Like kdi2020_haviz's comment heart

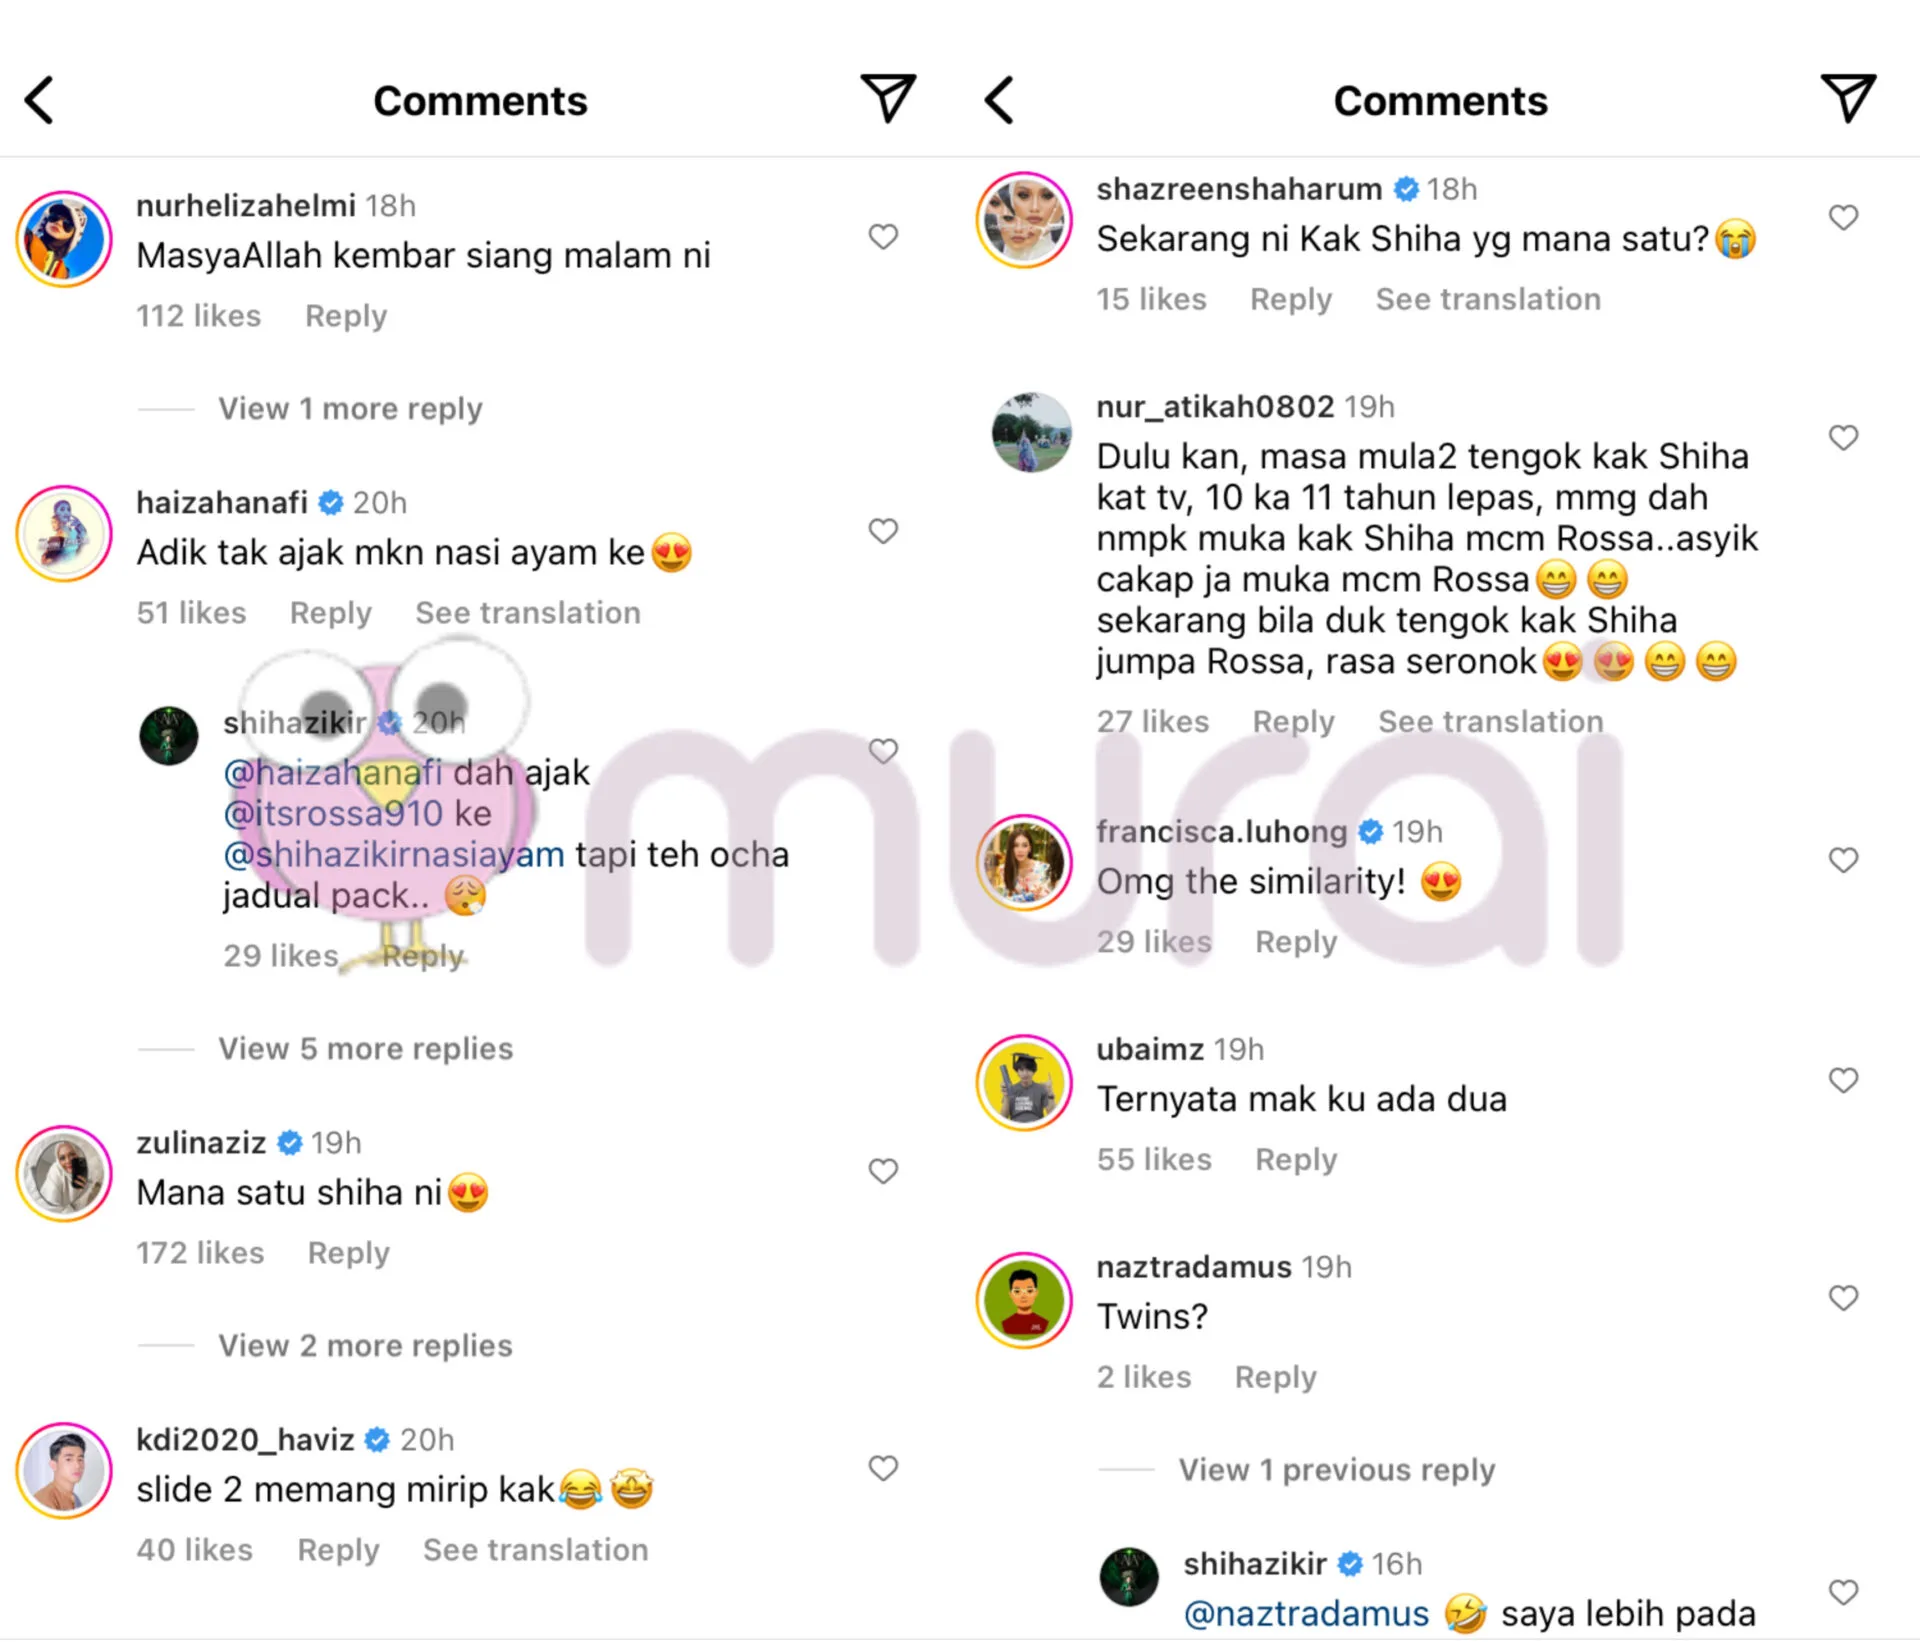(x=883, y=1468)
